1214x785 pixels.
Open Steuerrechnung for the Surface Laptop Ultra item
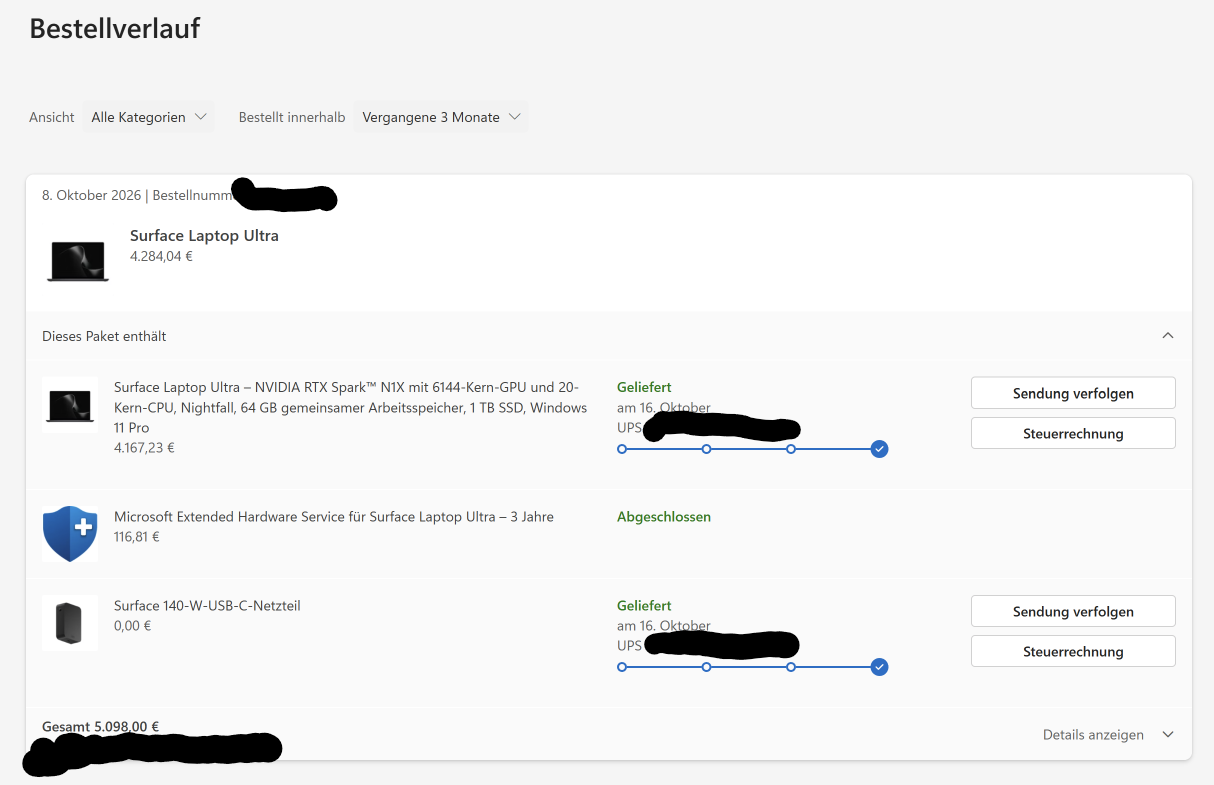tap(1073, 433)
